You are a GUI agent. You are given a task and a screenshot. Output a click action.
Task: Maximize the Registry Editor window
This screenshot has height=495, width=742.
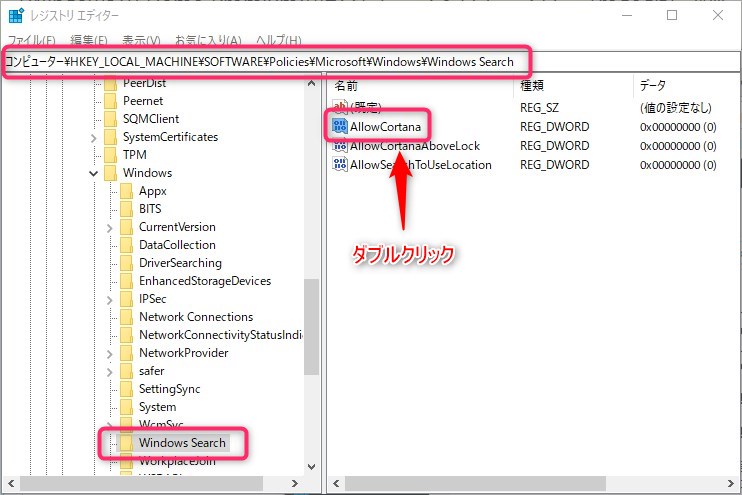[672, 15]
